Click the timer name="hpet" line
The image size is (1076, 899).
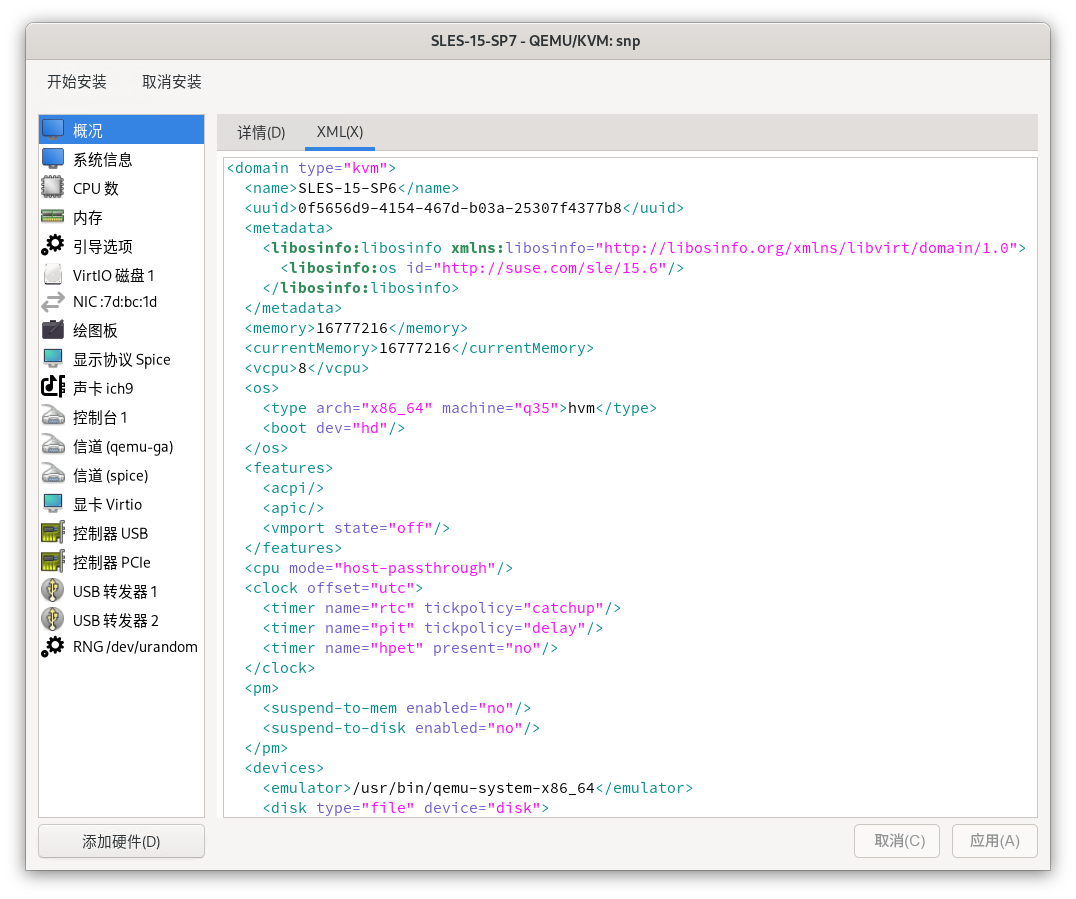click(410, 648)
